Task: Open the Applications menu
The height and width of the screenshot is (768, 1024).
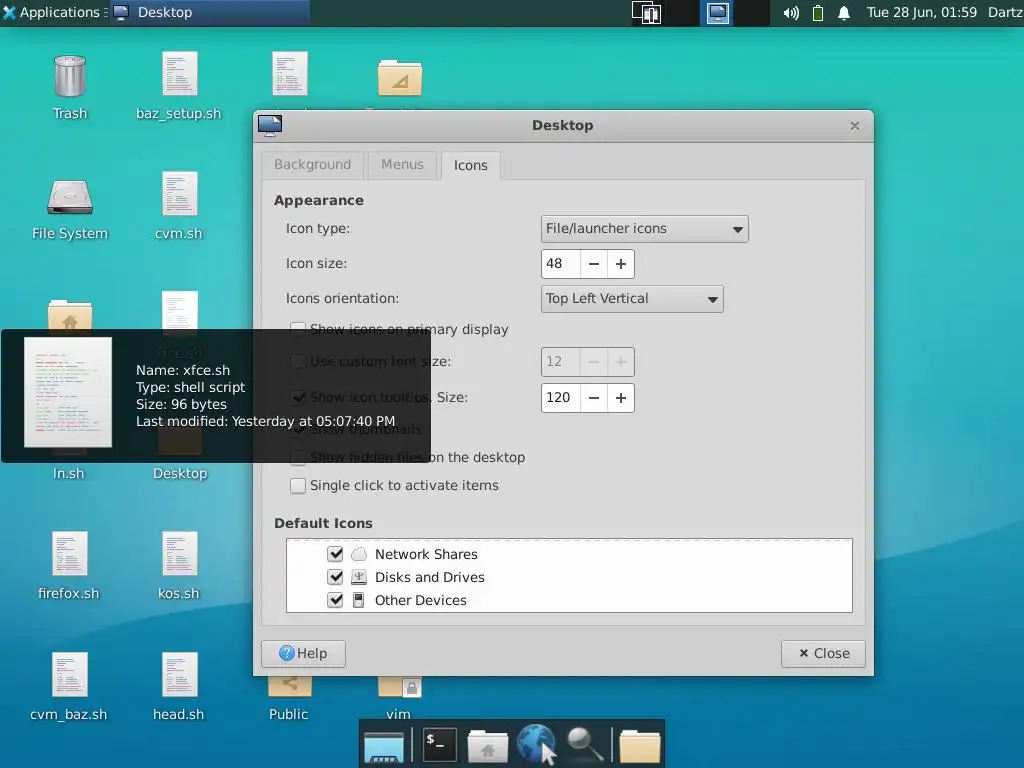Action: pos(52,12)
